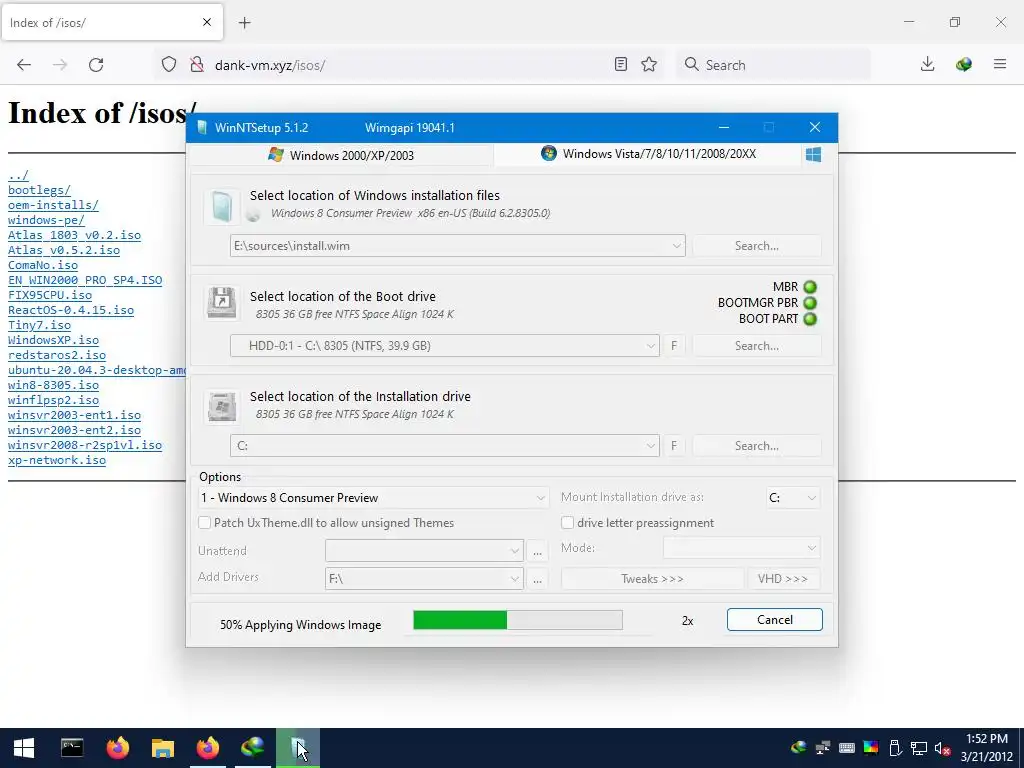Click the Safely Remove Hardware tray icon
The height and width of the screenshot is (768, 1024).
tap(895, 748)
